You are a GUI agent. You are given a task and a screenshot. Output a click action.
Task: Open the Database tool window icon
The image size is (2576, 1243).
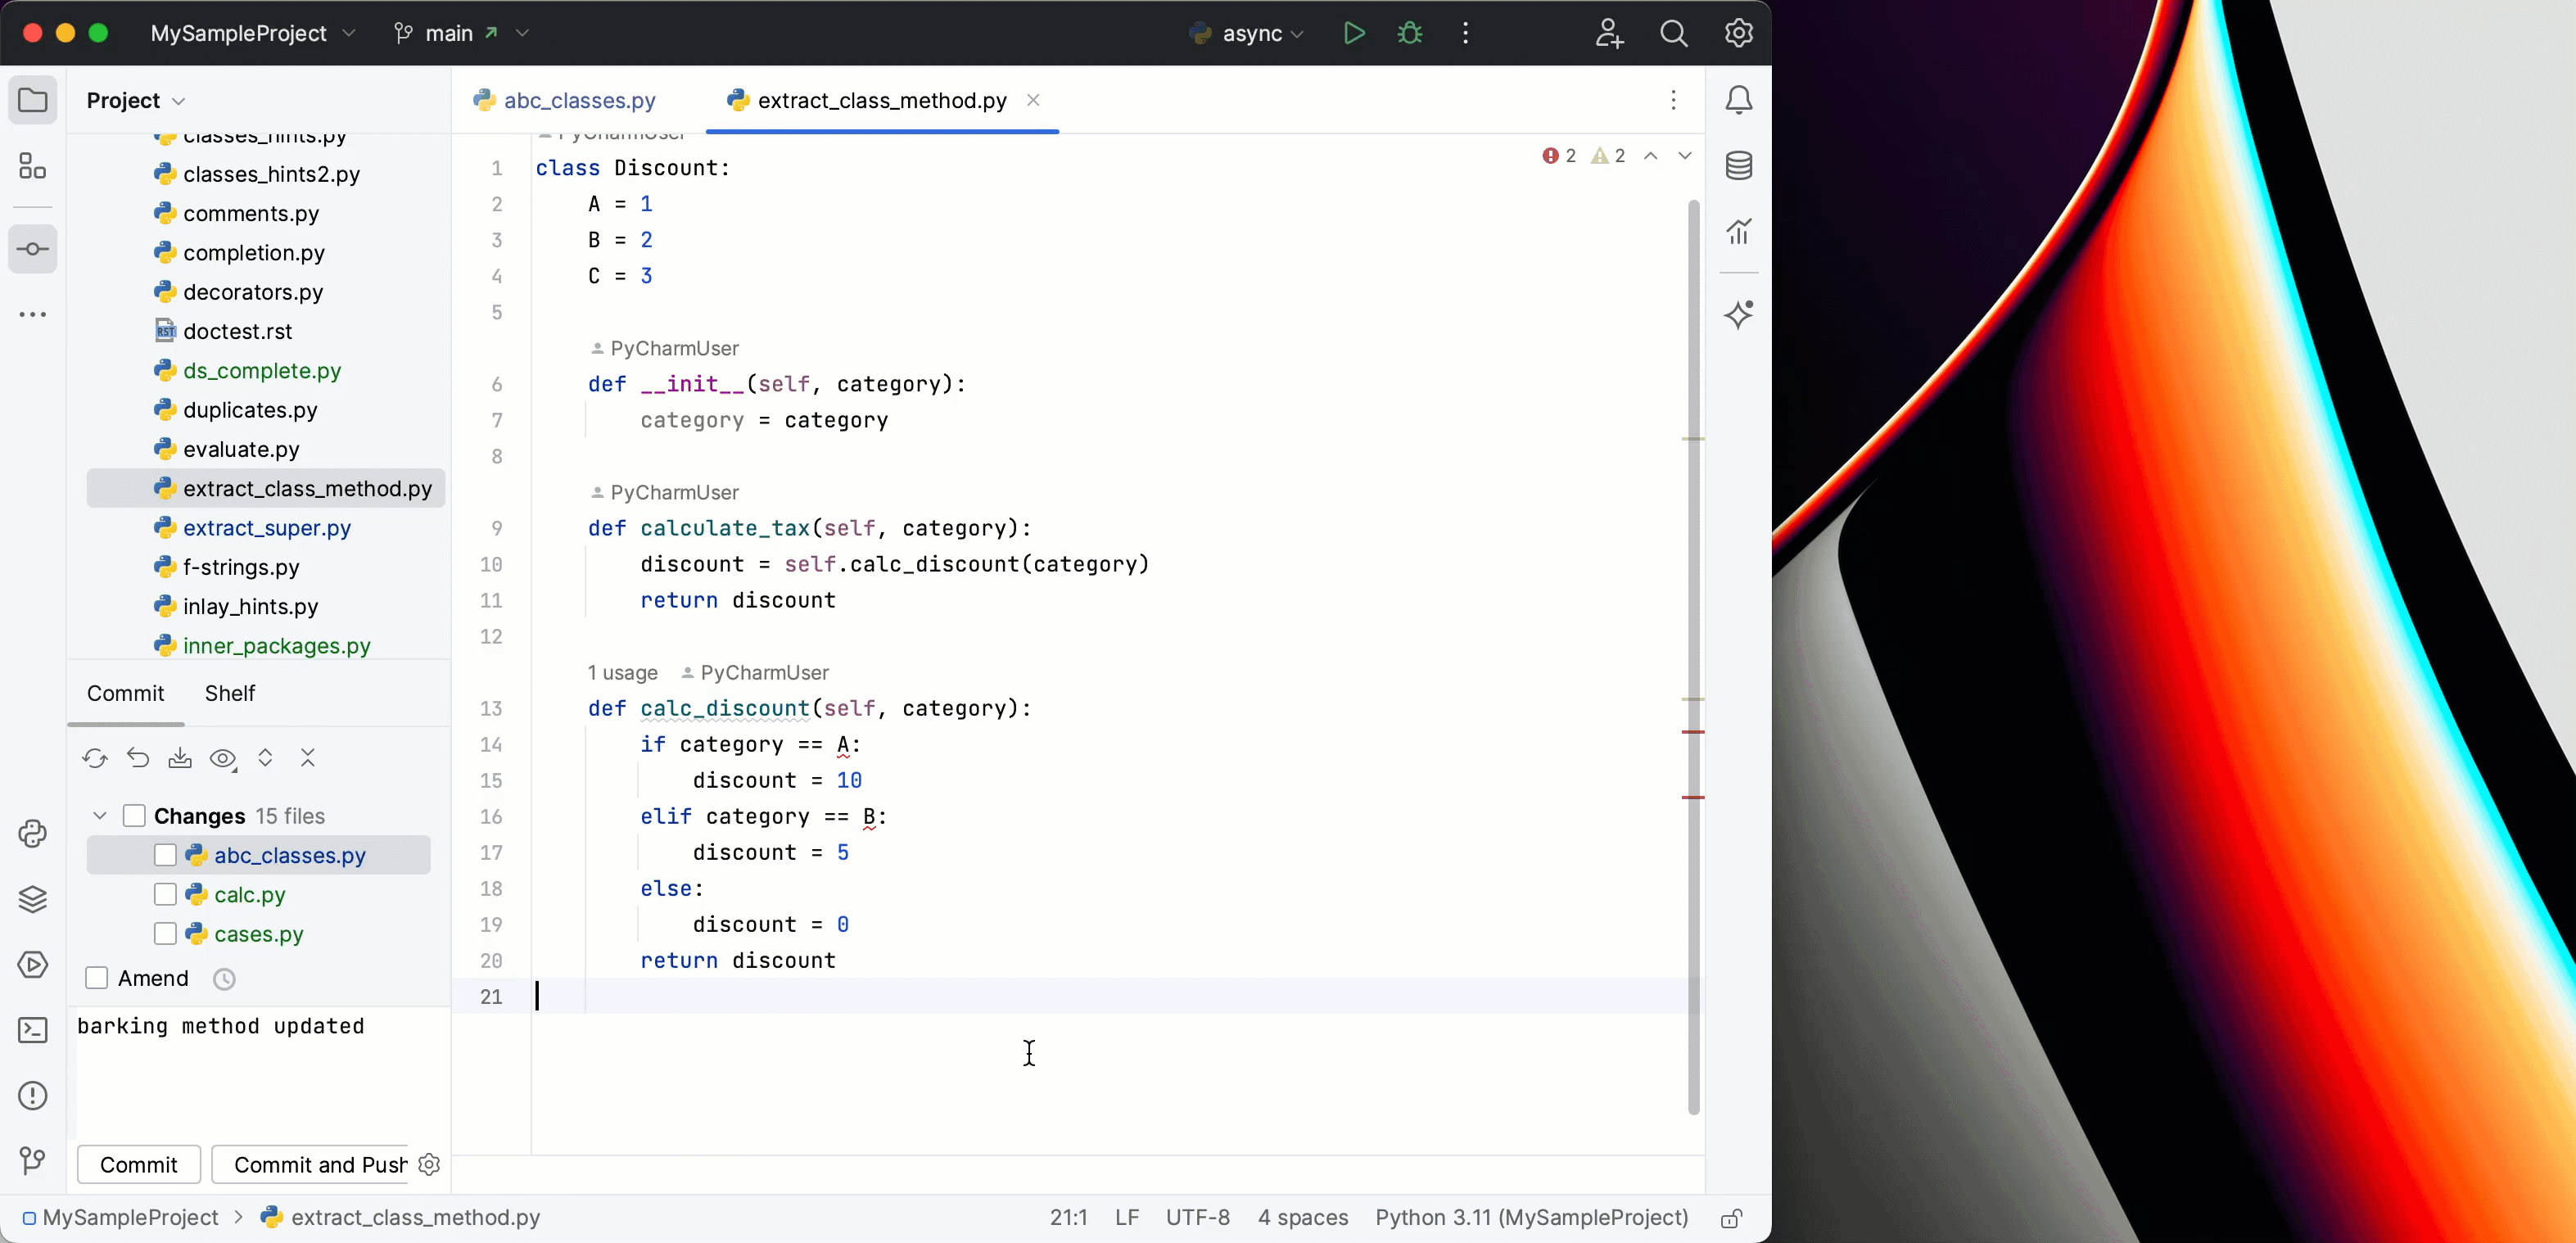point(1739,166)
